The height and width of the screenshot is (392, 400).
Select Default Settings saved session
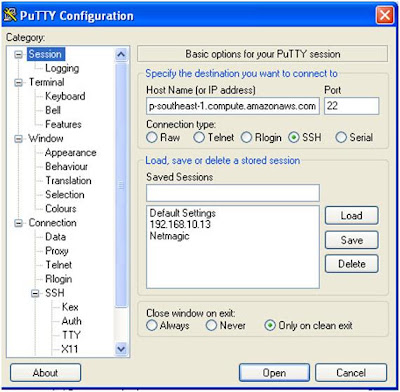tap(183, 213)
